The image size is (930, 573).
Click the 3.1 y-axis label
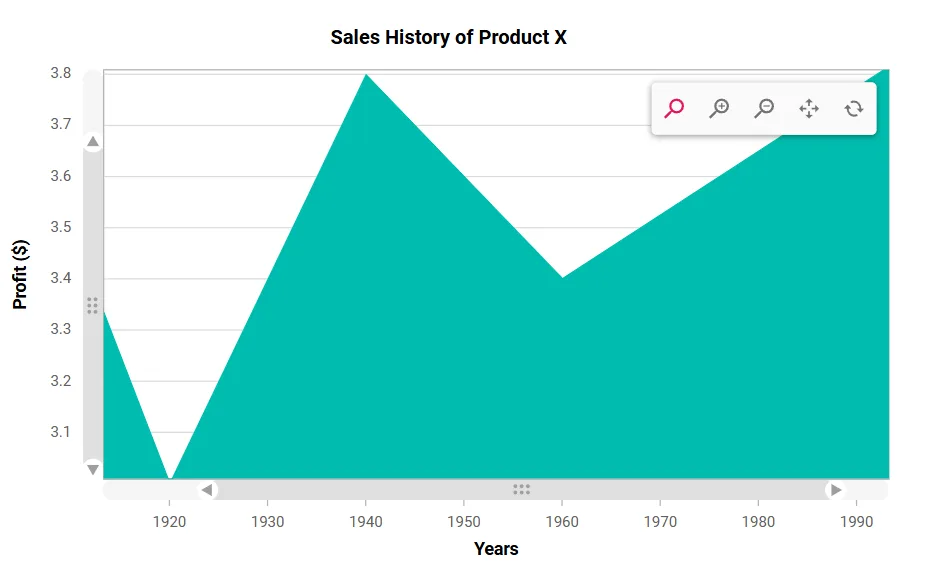60,431
